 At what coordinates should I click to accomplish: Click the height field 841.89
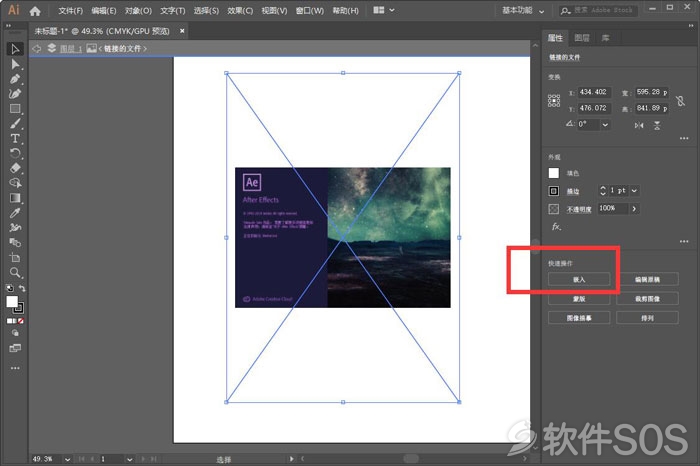click(652, 108)
